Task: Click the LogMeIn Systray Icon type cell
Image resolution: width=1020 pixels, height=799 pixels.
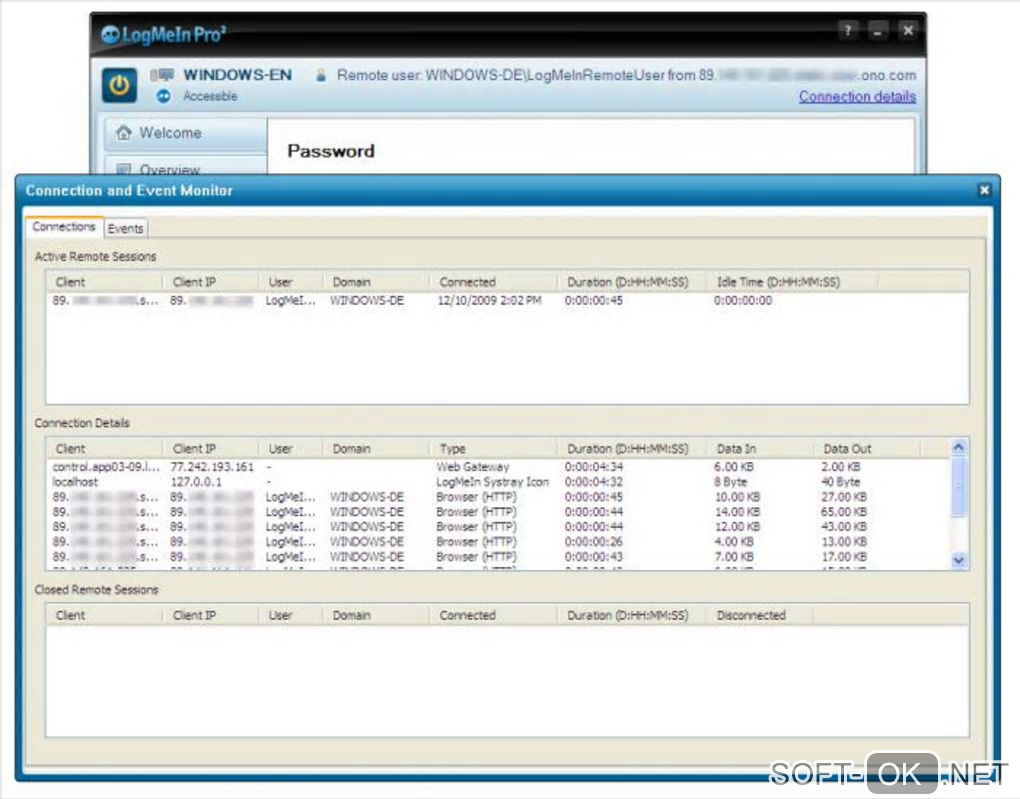Action: (x=492, y=481)
